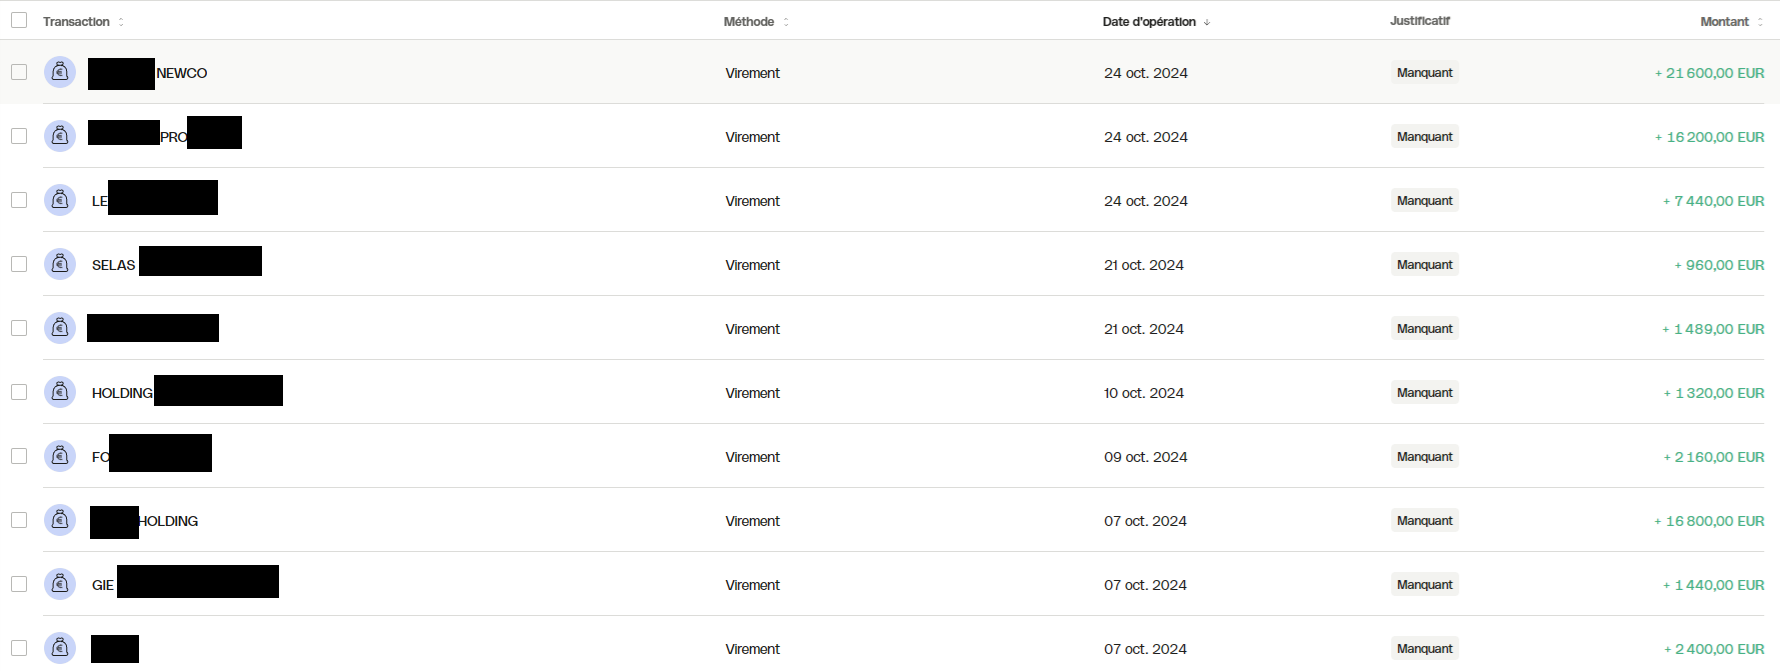Screen dimensions: 1780x671
Task: Click money bag icon for 10 oct. 2024 row
Action: (x=60, y=392)
